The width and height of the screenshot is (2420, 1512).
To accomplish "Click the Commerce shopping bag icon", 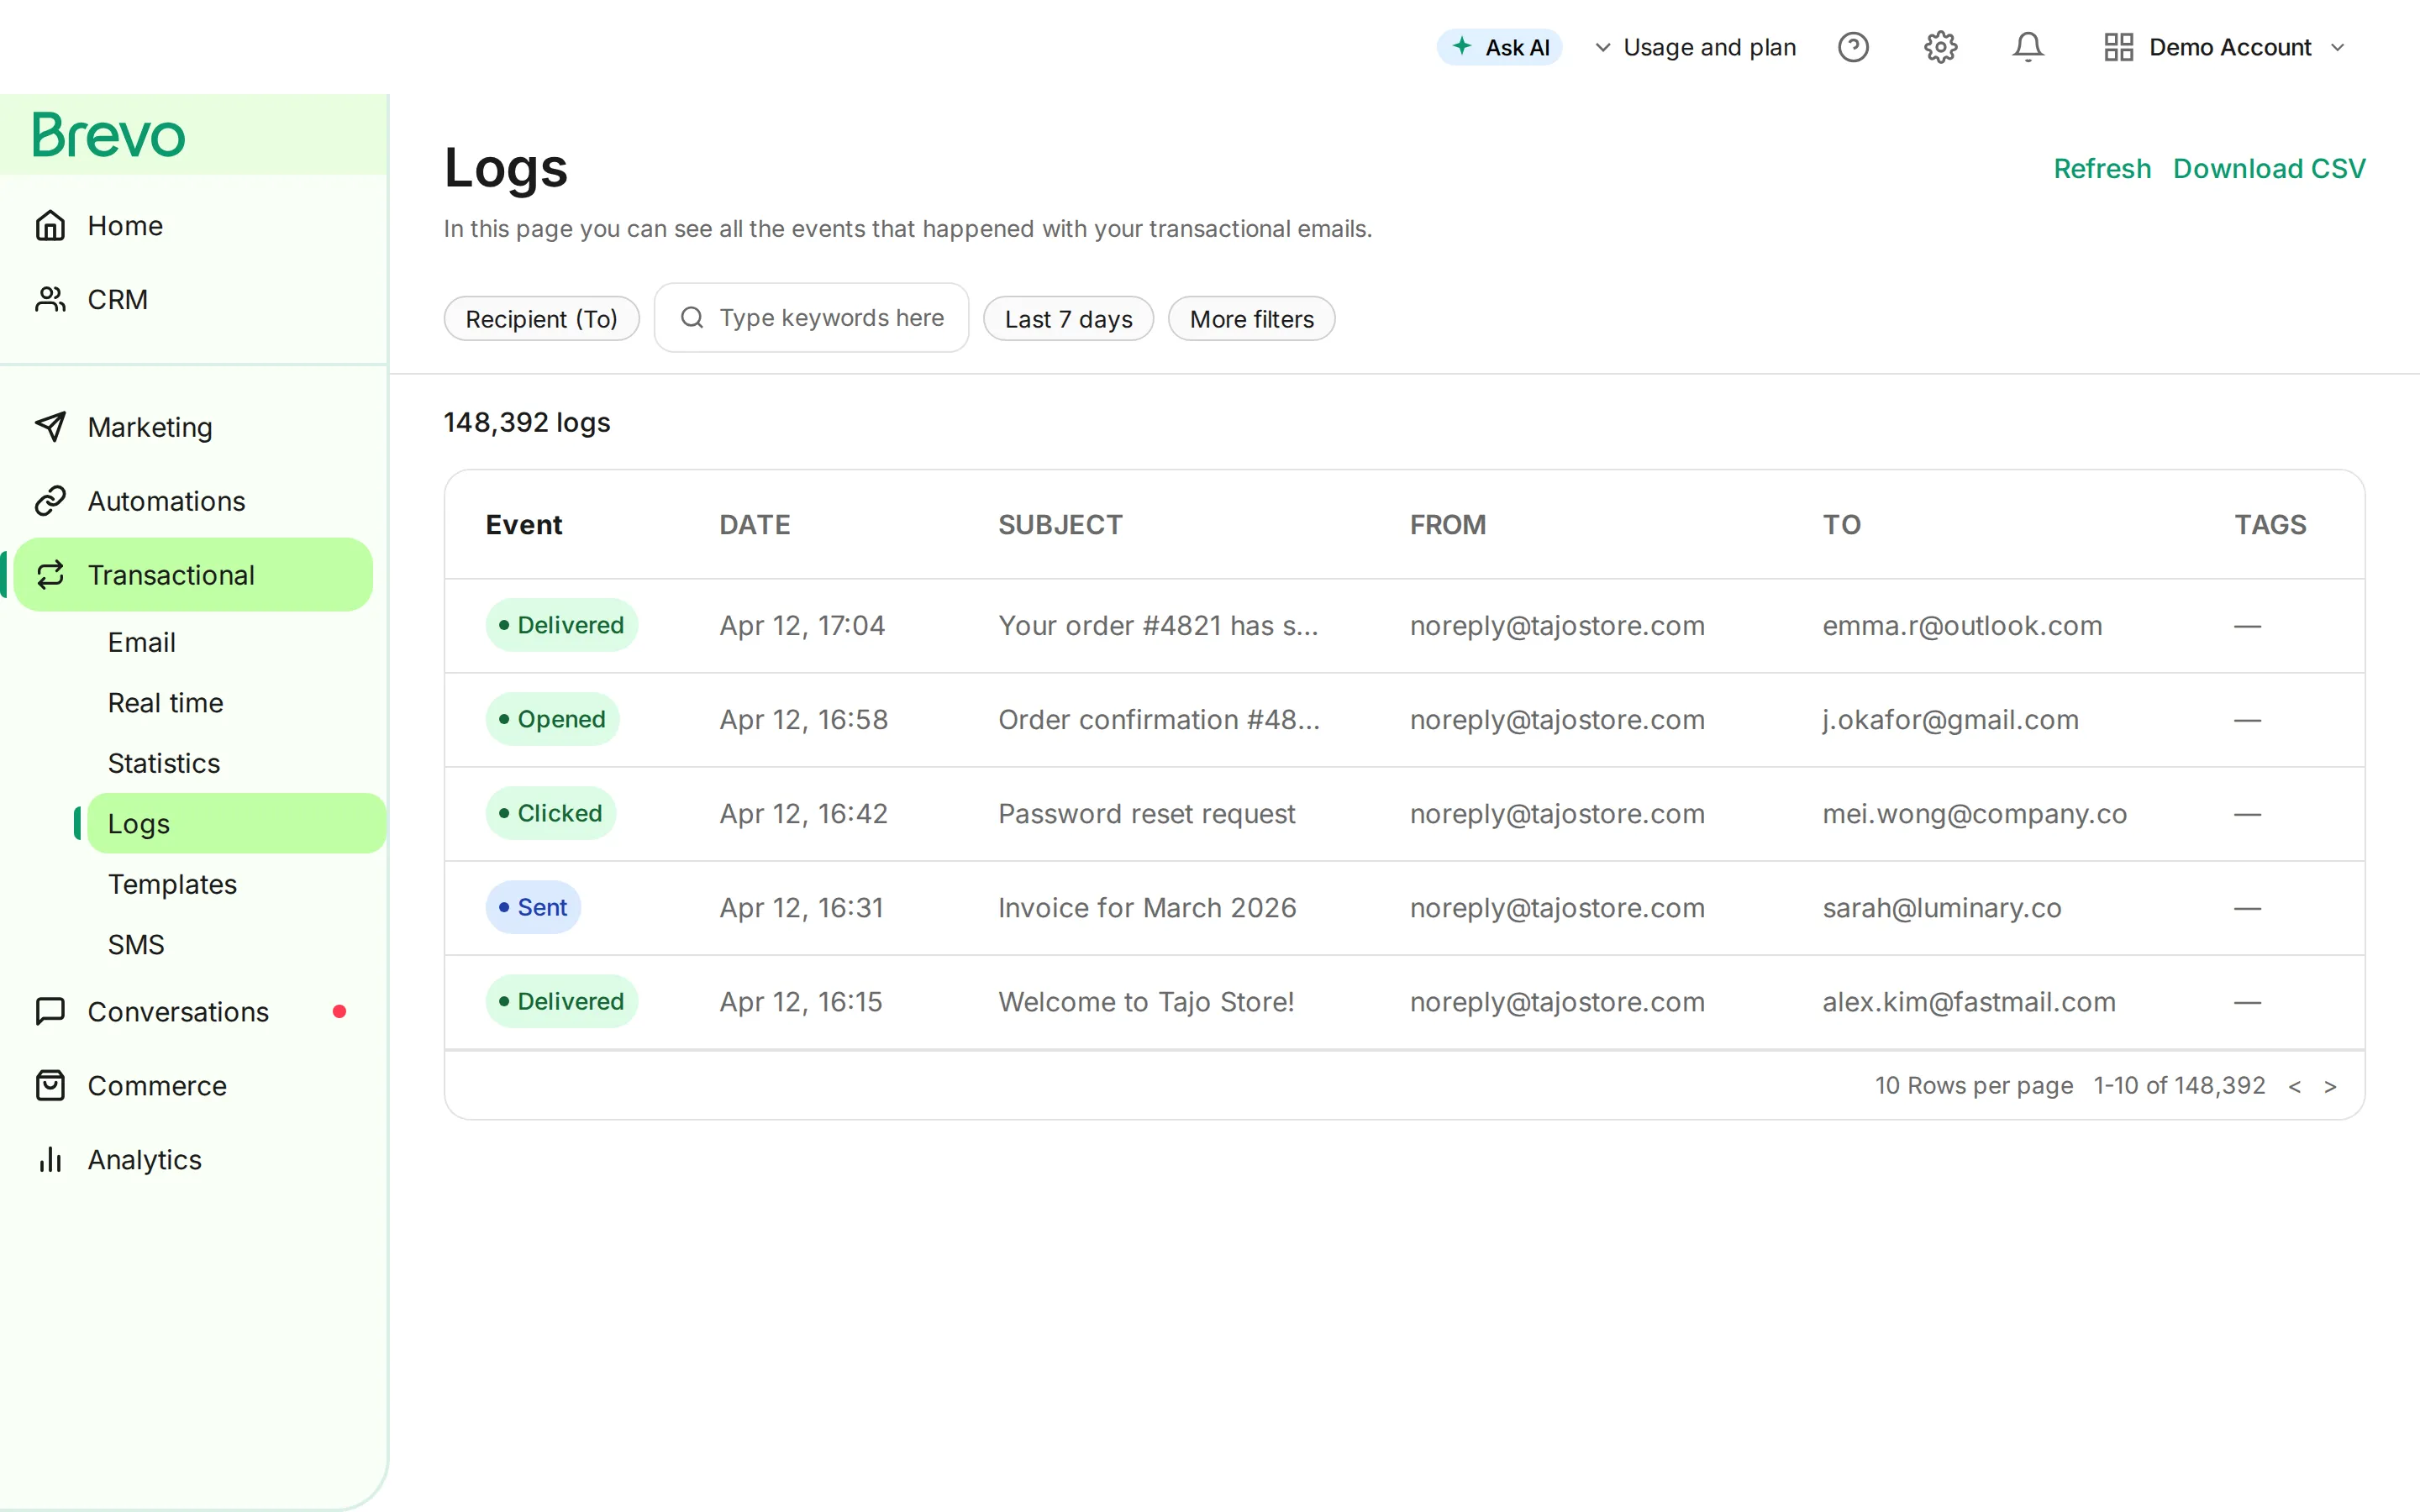I will click(50, 1085).
